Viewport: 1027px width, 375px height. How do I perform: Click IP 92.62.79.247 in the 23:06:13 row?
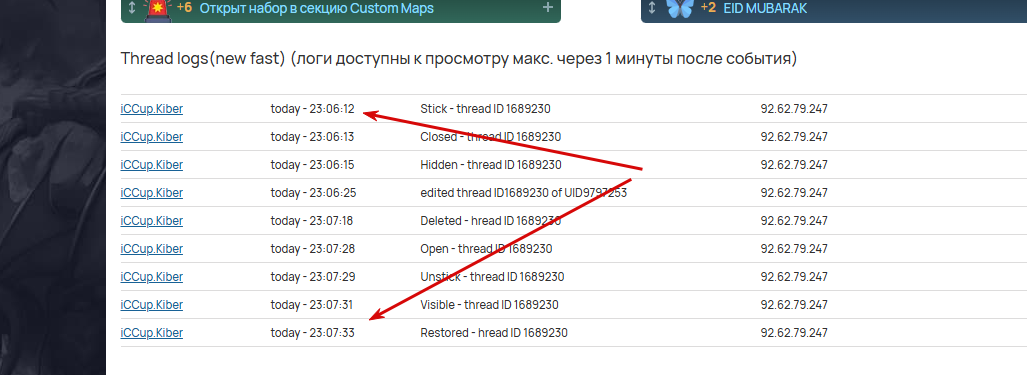[x=794, y=137]
